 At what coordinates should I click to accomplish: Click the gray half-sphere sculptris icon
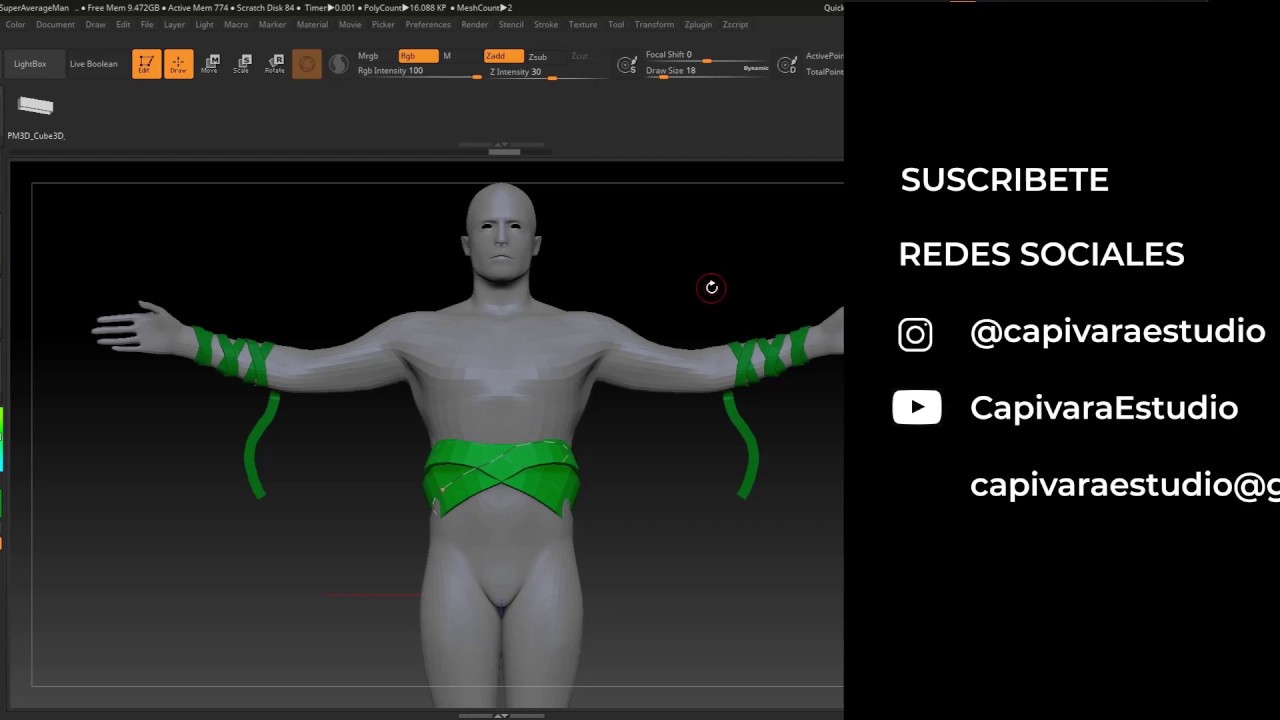pos(339,64)
